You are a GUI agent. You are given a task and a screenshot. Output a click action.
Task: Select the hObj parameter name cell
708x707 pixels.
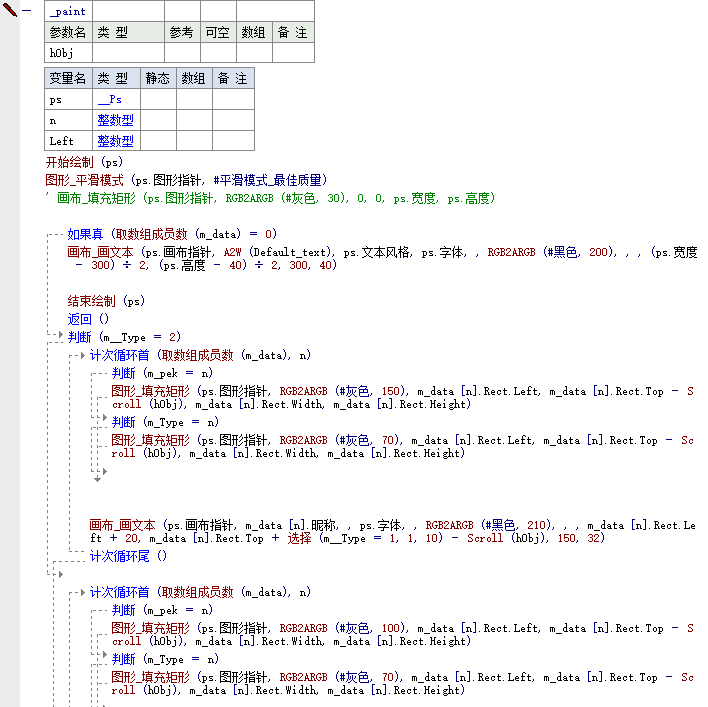click(x=68, y=53)
